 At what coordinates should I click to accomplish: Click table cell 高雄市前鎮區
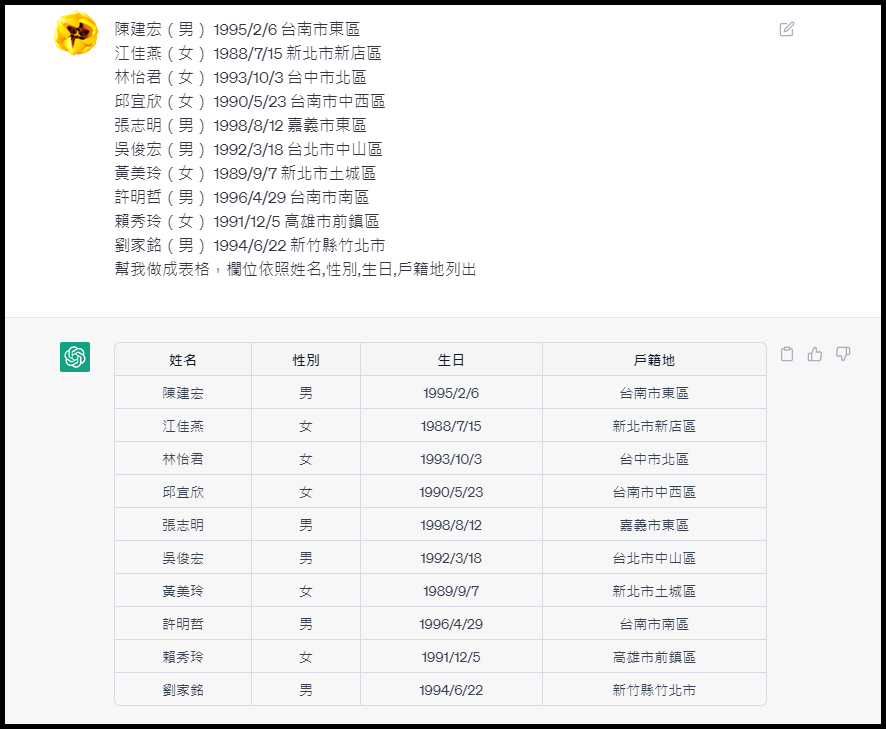[654, 657]
